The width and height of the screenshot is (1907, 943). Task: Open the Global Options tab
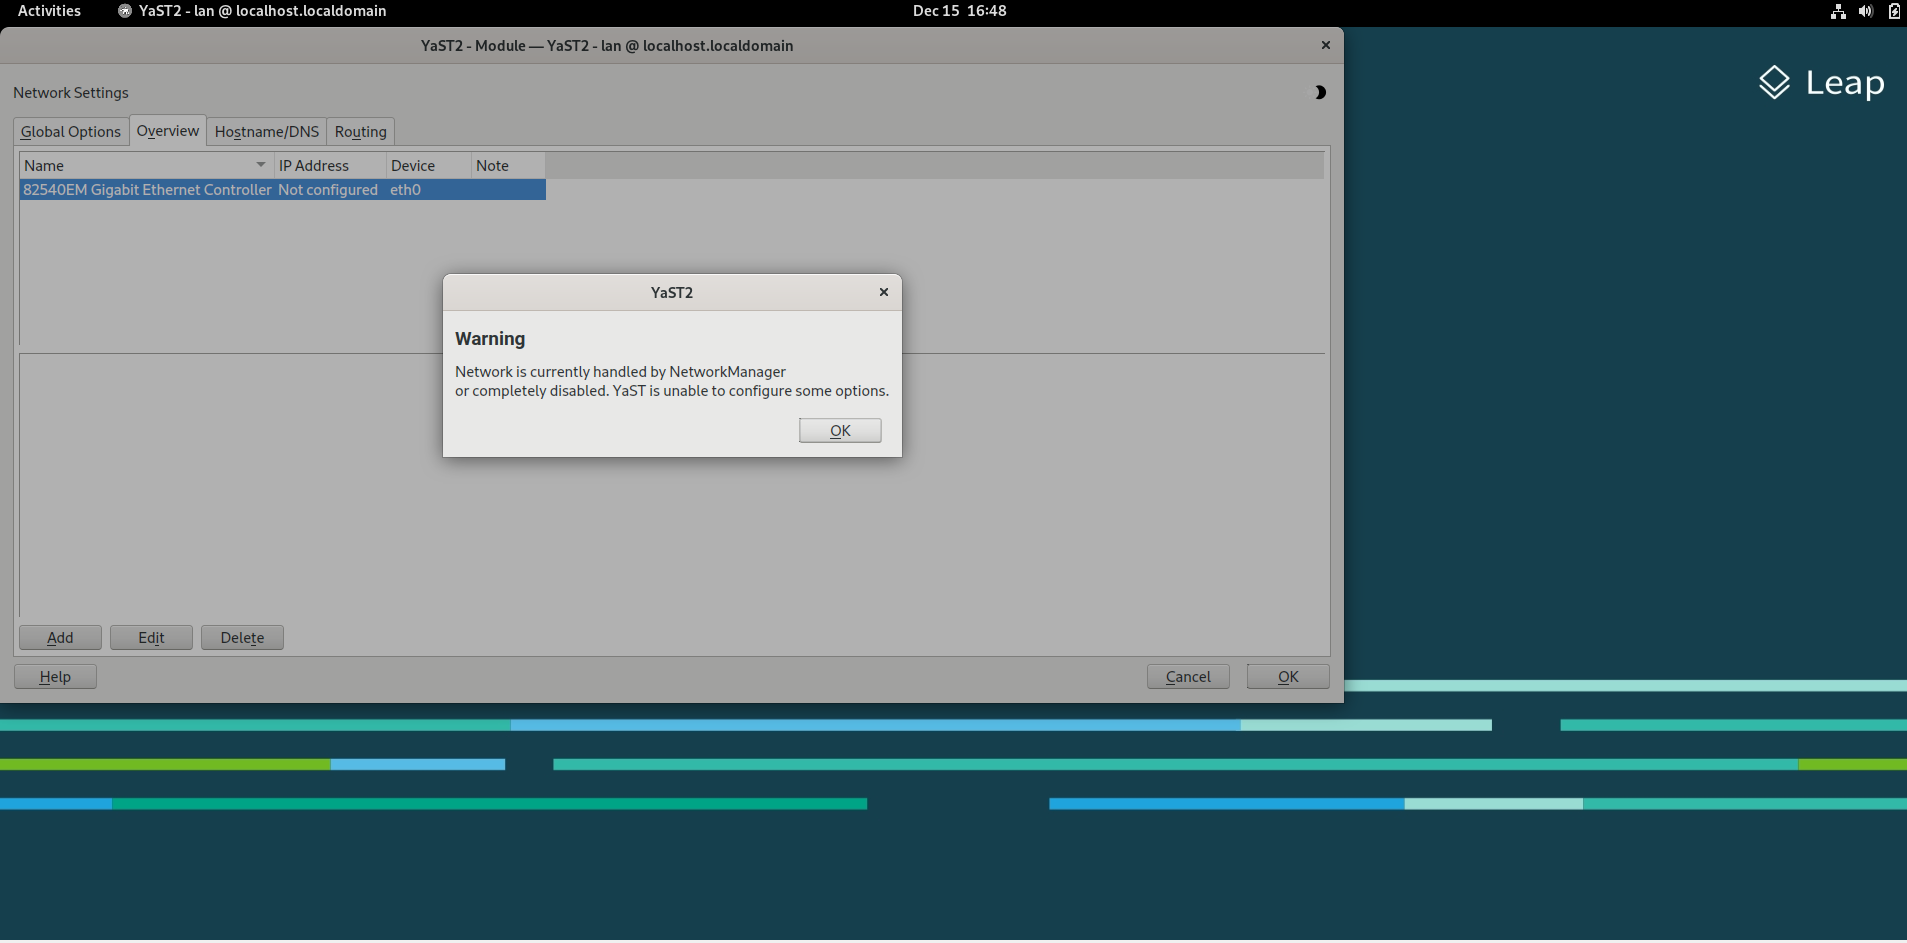coord(71,131)
